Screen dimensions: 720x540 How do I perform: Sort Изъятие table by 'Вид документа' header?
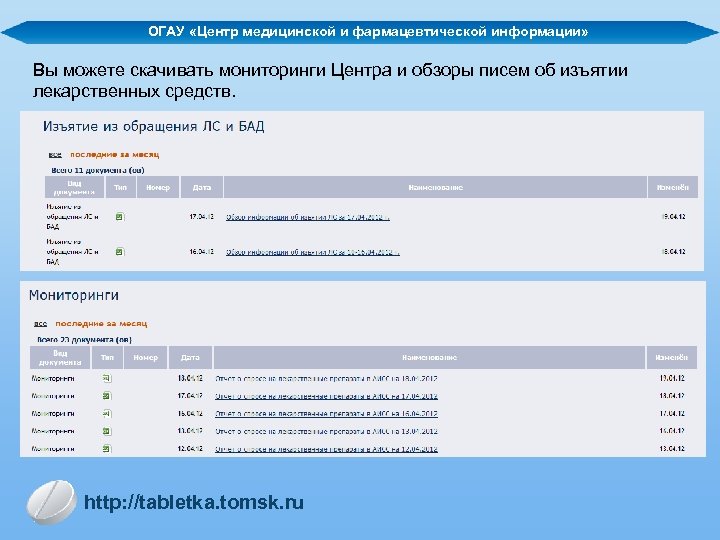tap(74, 187)
